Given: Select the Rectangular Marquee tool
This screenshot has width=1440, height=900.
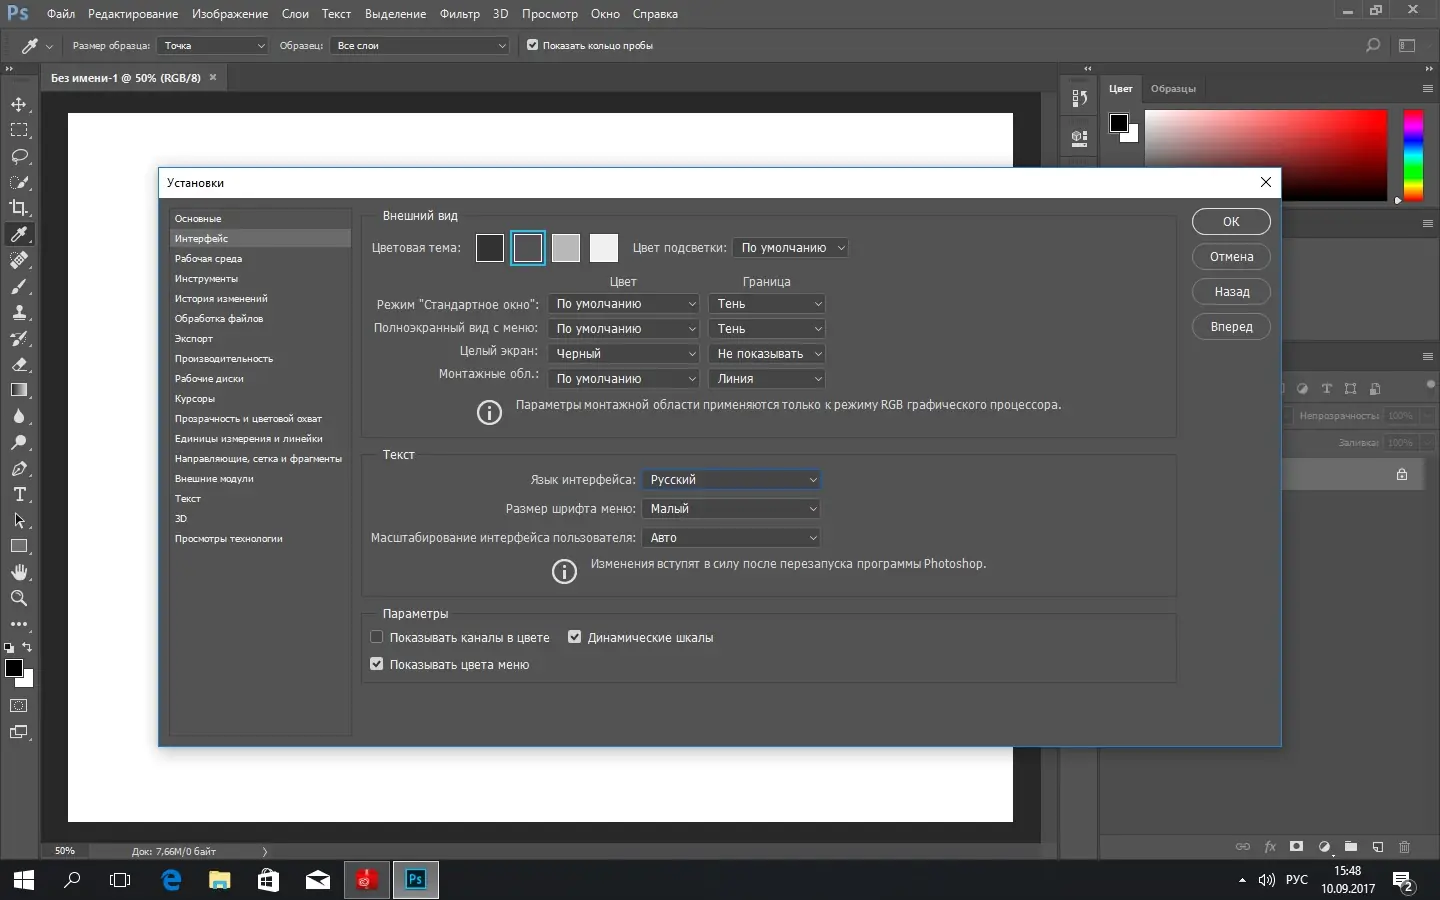Looking at the screenshot, I should click(19, 130).
